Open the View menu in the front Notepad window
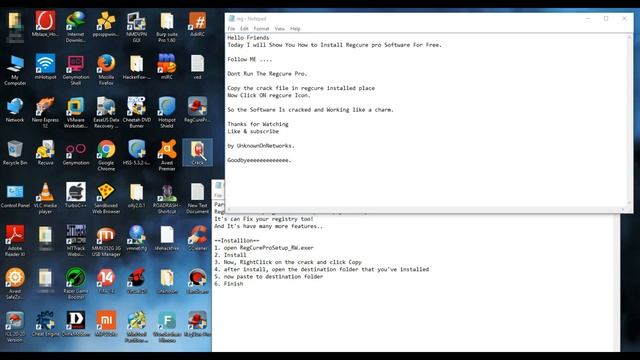Viewport: 640px width, 360px height. point(280,29)
